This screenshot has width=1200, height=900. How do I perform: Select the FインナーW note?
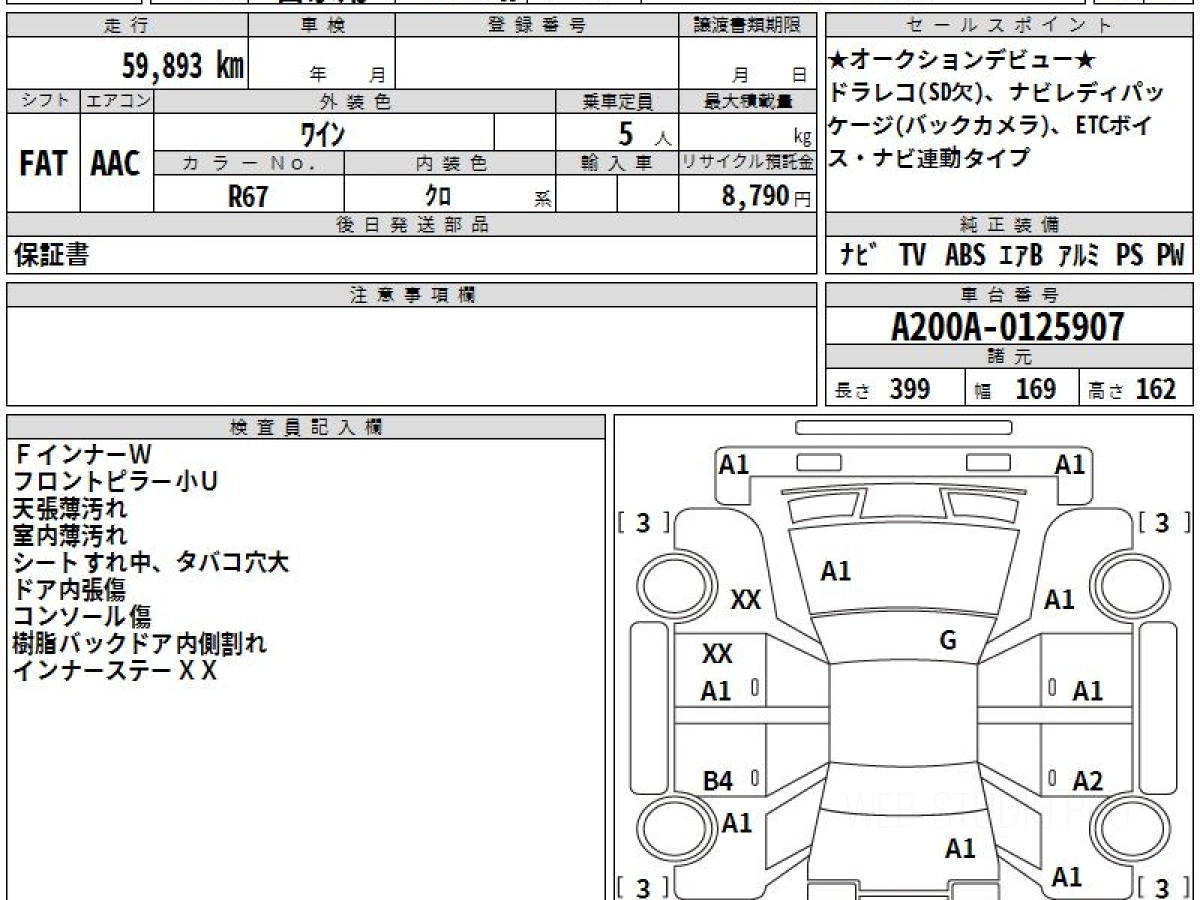click(x=83, y=455)
